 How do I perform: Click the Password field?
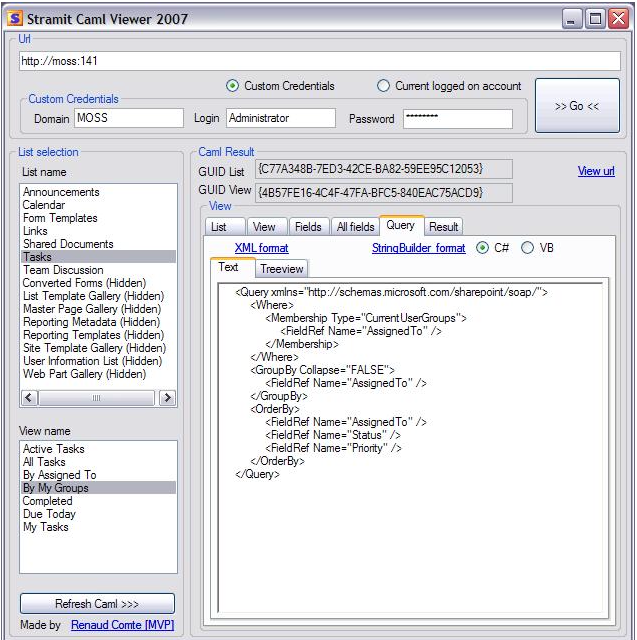(x=458, y=119)
